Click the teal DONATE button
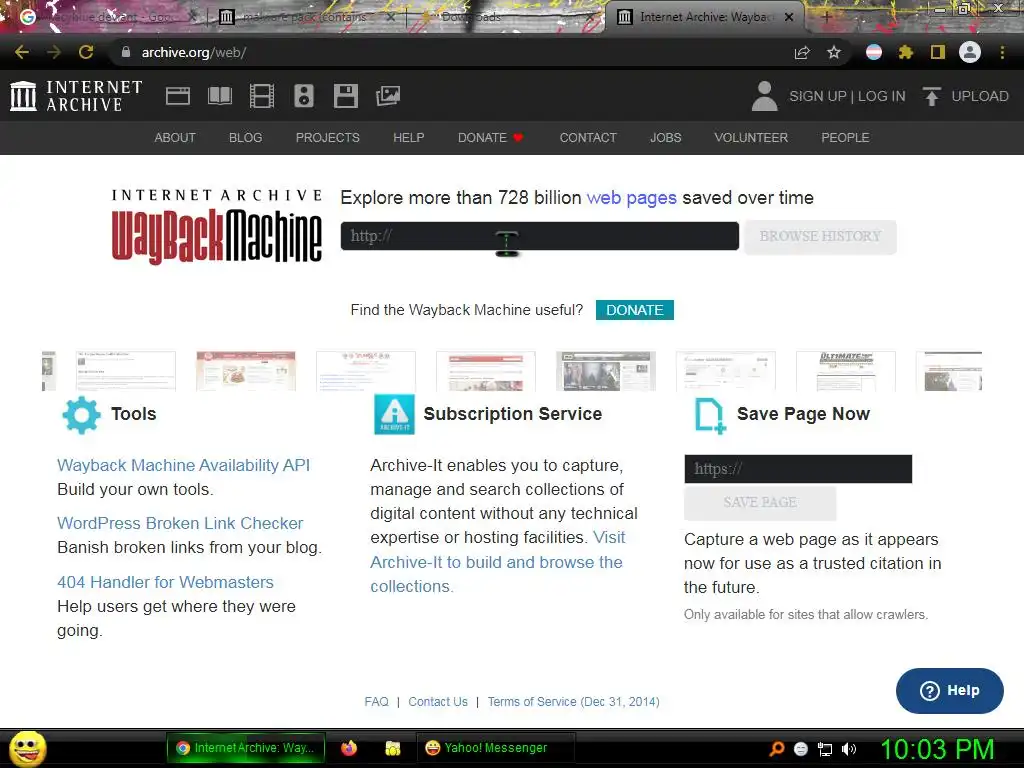1024x768 pixels. (635, 310)
